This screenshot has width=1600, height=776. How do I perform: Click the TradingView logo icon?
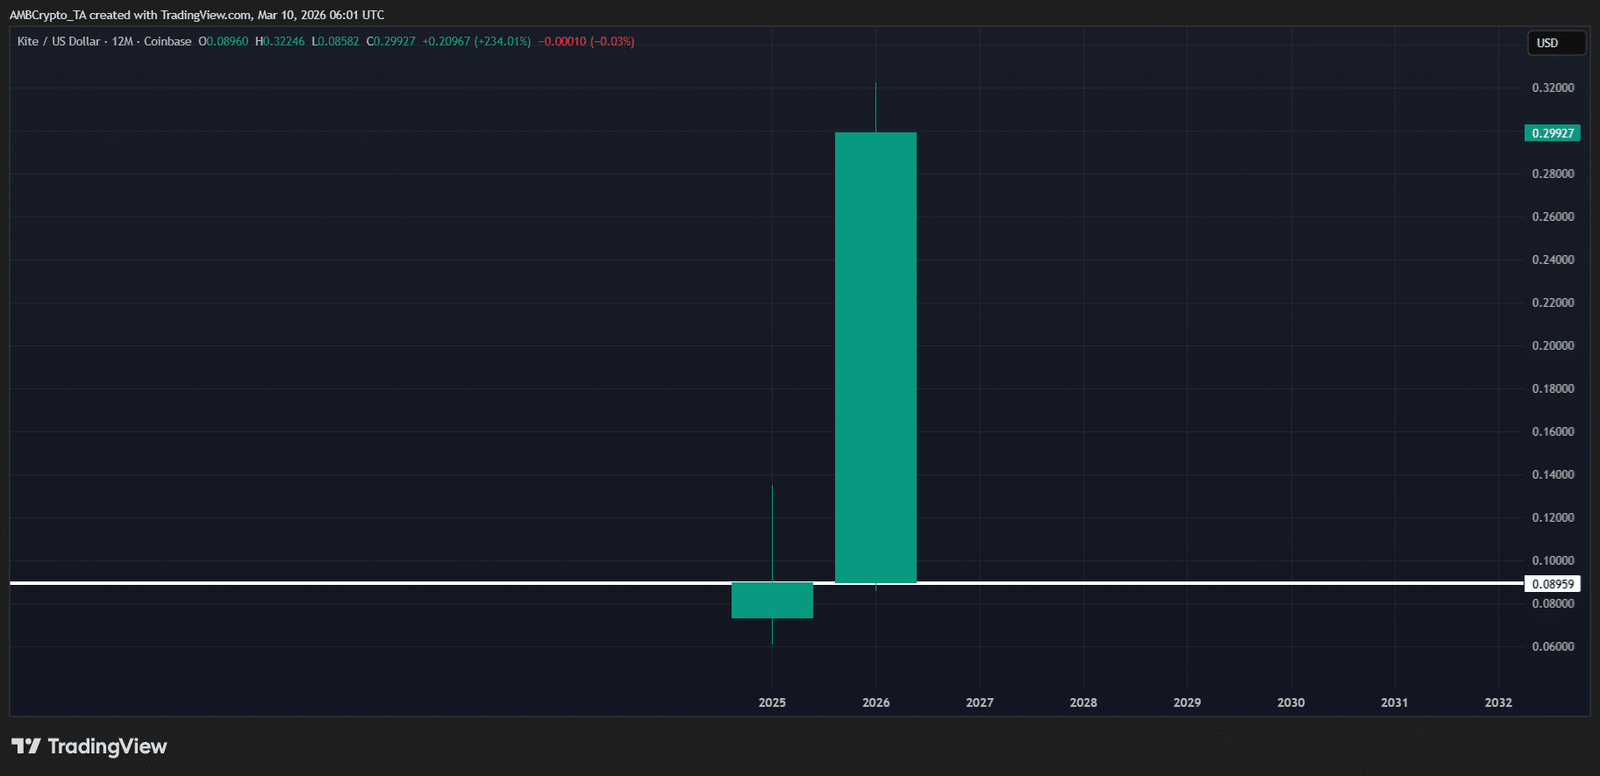(x=26, y=746)
